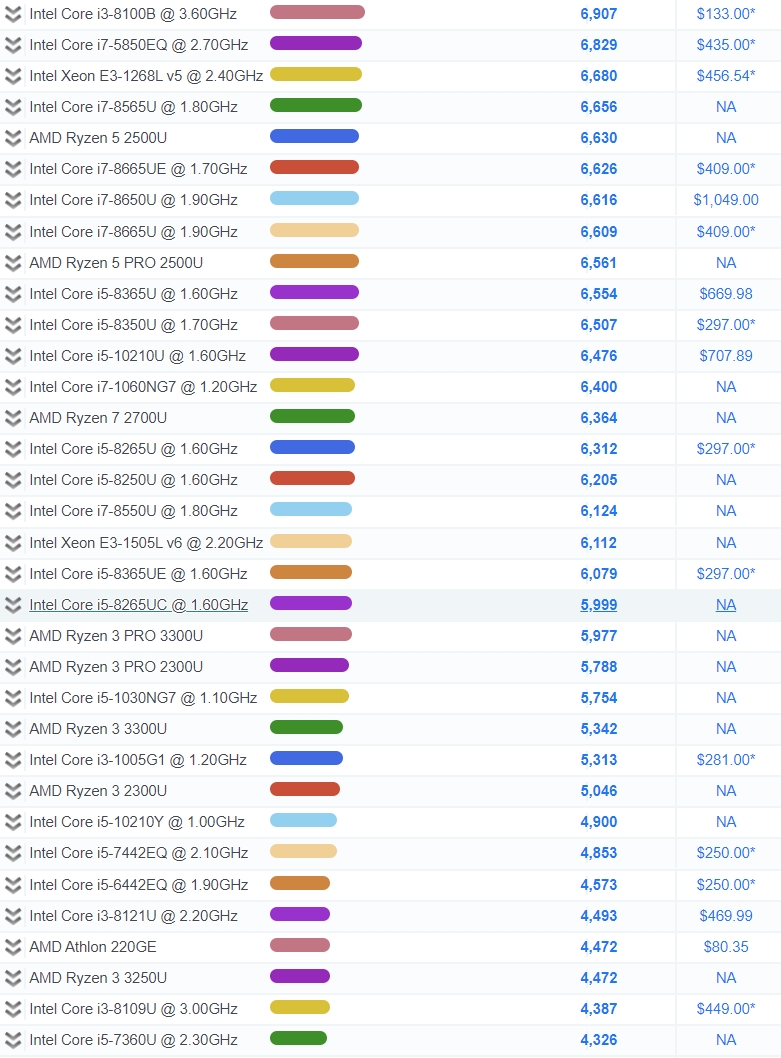Open Intel Core i3-1005G1 @ 1.20GHz link
Viewport: 781px width, 1058px height.
[138, 760]
